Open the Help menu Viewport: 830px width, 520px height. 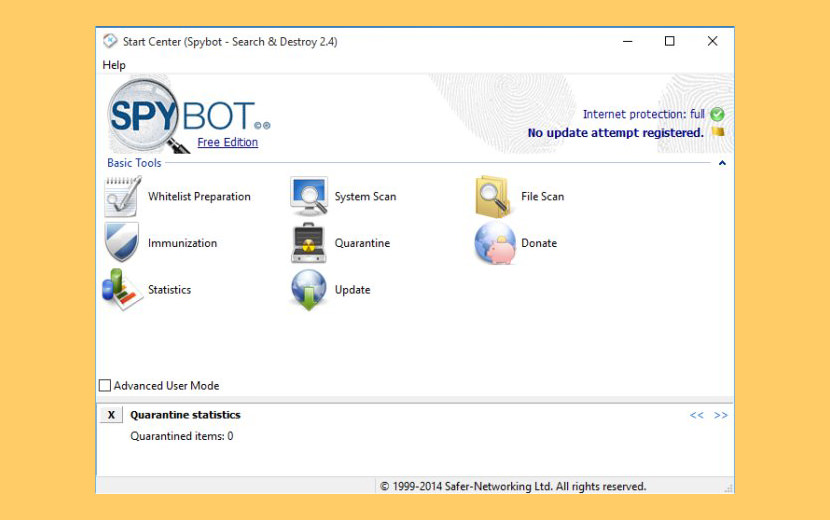[x=114, y=65]
